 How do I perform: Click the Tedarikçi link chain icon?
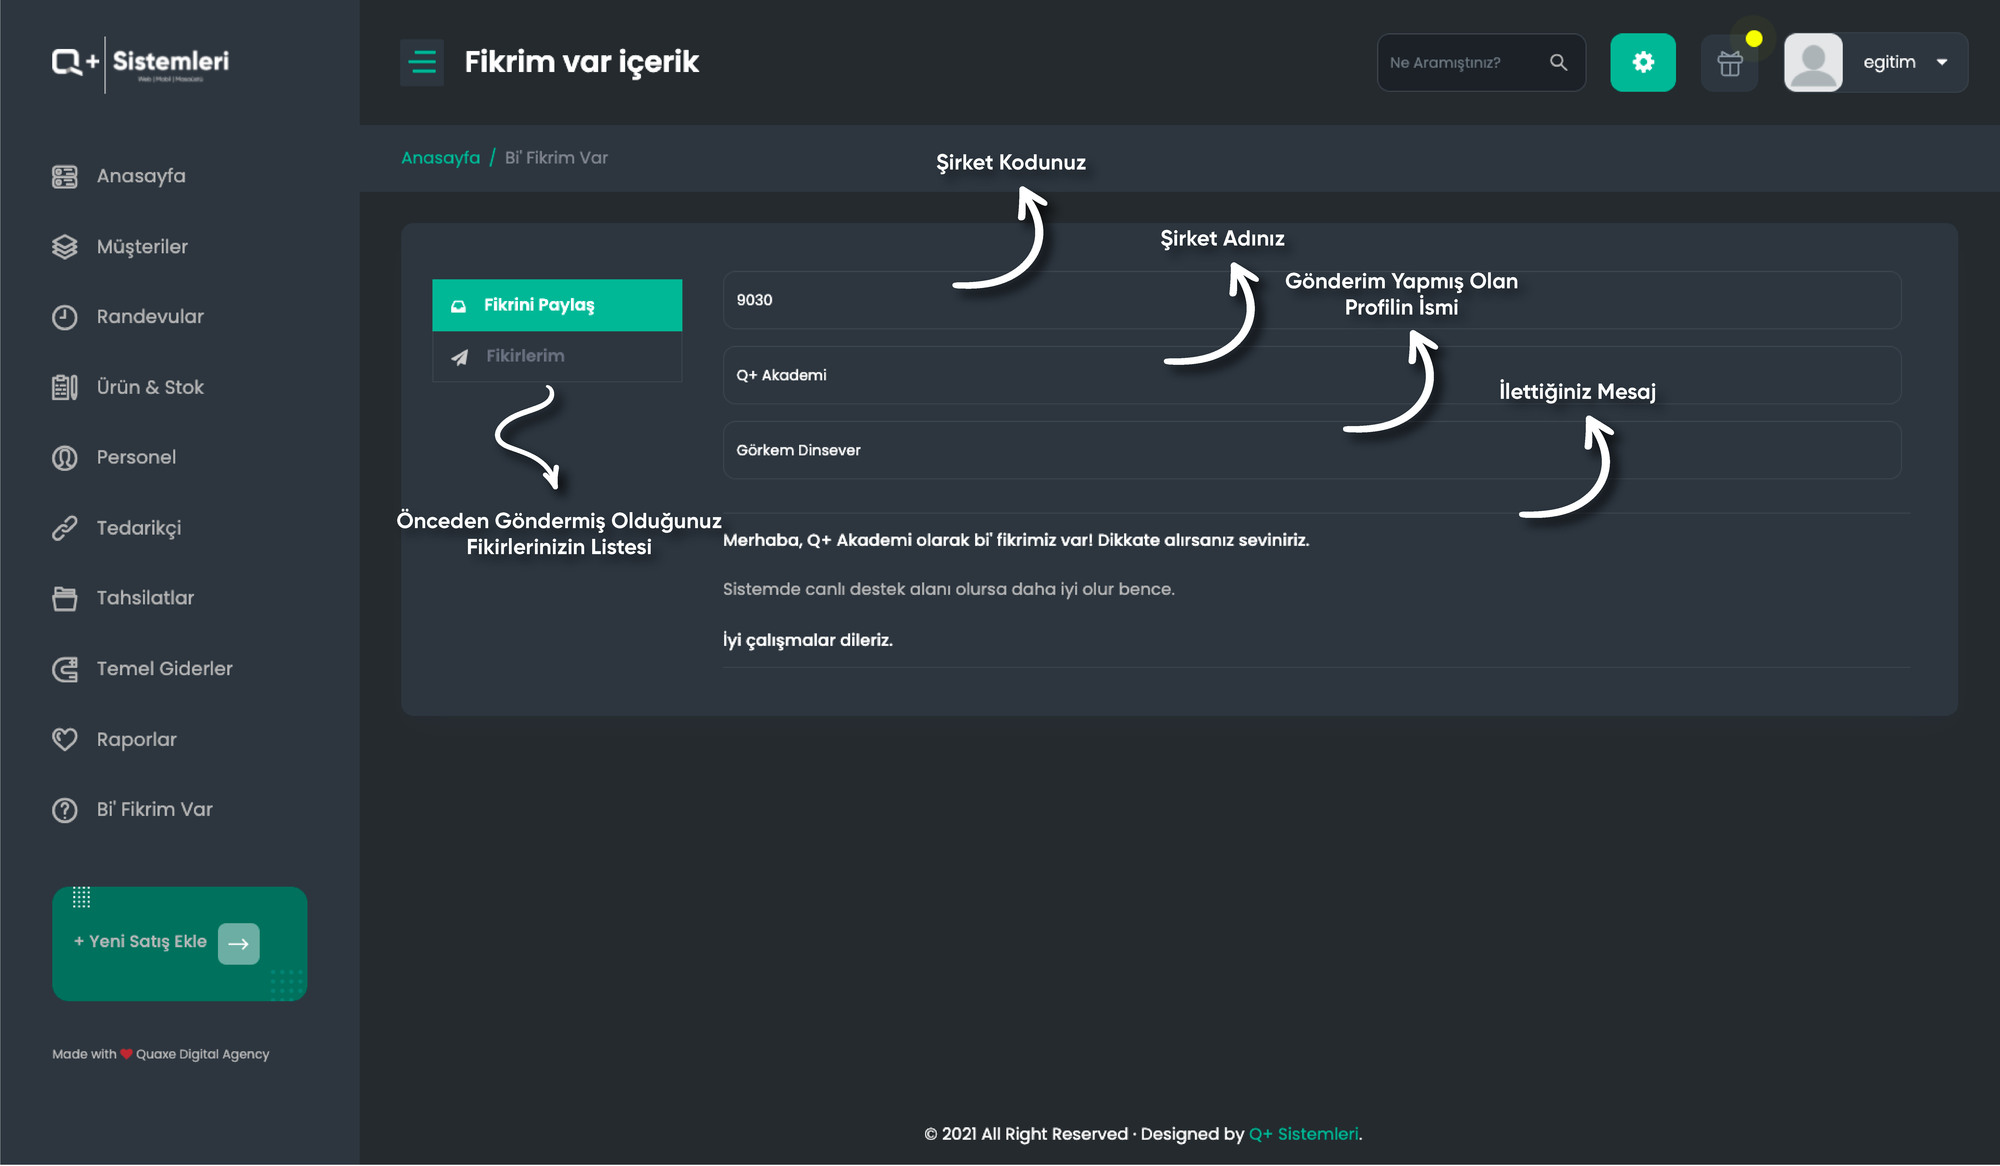[x=65, y=528]
